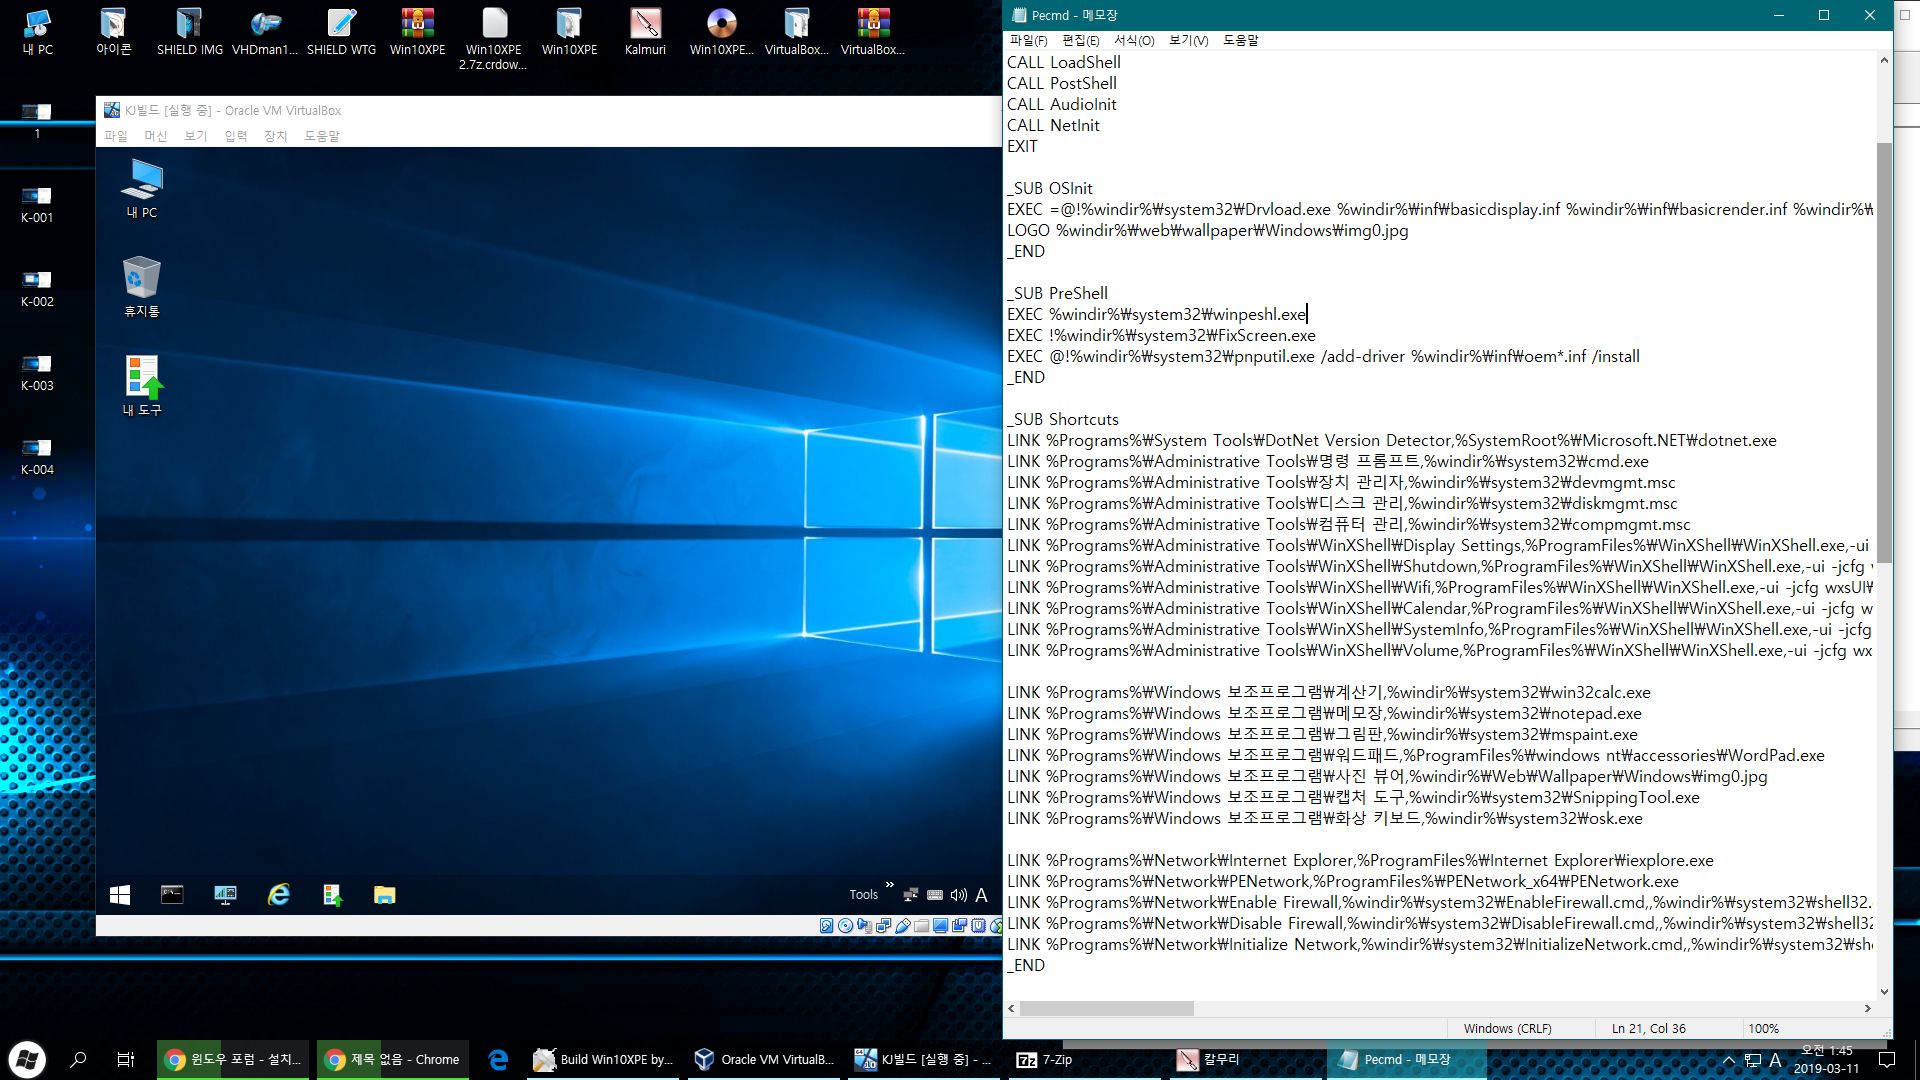Open the network monitor icon in guest taskbar

coord(225,895)
